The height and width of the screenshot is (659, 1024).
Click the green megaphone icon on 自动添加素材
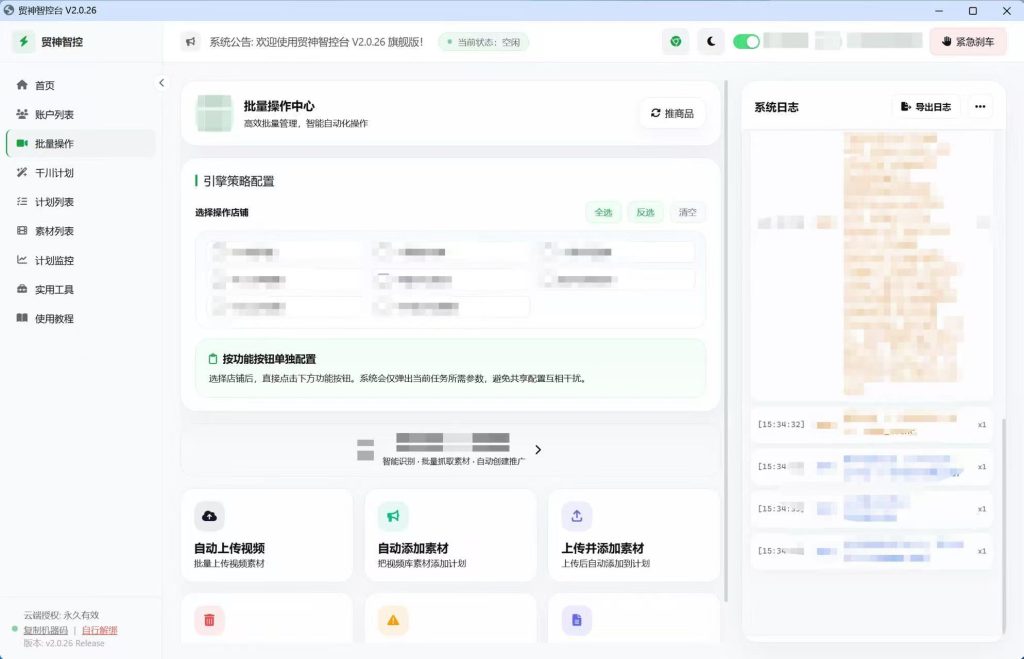(393, 516)
